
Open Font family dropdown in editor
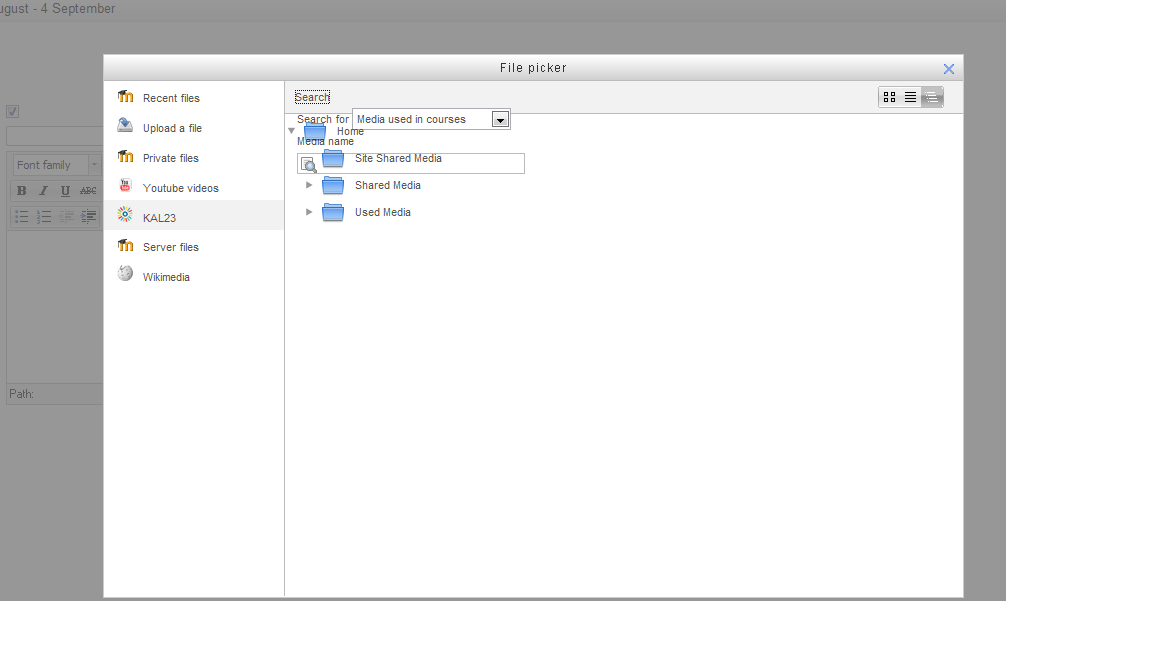(x=56, y=165)
